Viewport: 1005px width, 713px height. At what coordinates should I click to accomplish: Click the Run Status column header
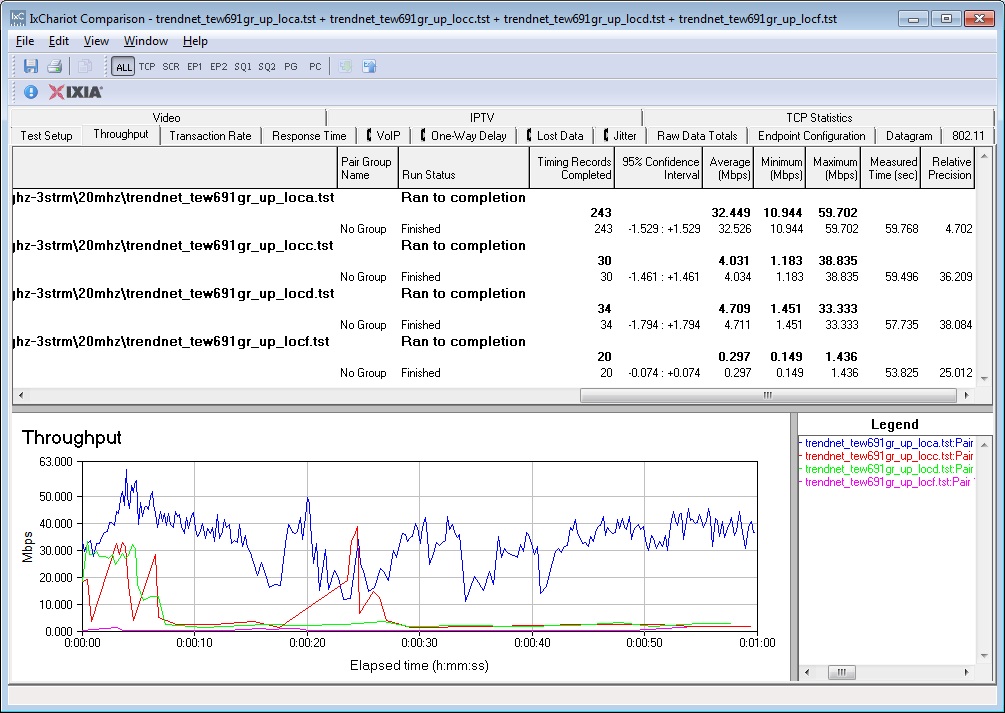pos(463,168)
